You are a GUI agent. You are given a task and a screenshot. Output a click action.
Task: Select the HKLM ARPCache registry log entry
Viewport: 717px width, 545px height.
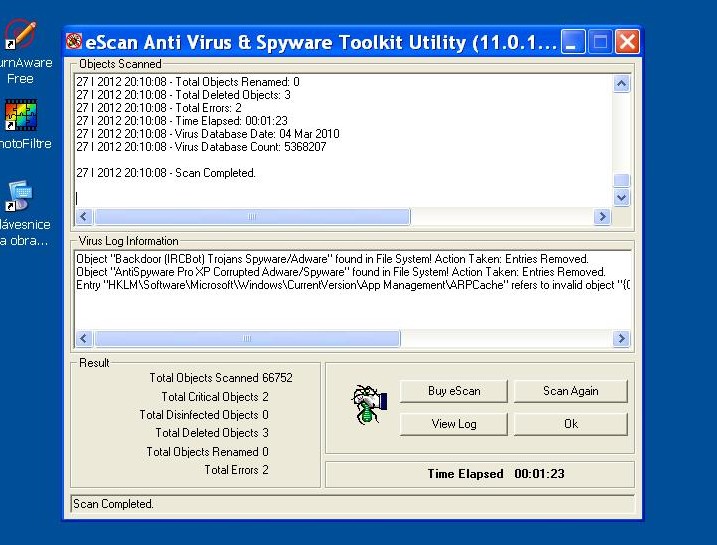coord(353,285)
